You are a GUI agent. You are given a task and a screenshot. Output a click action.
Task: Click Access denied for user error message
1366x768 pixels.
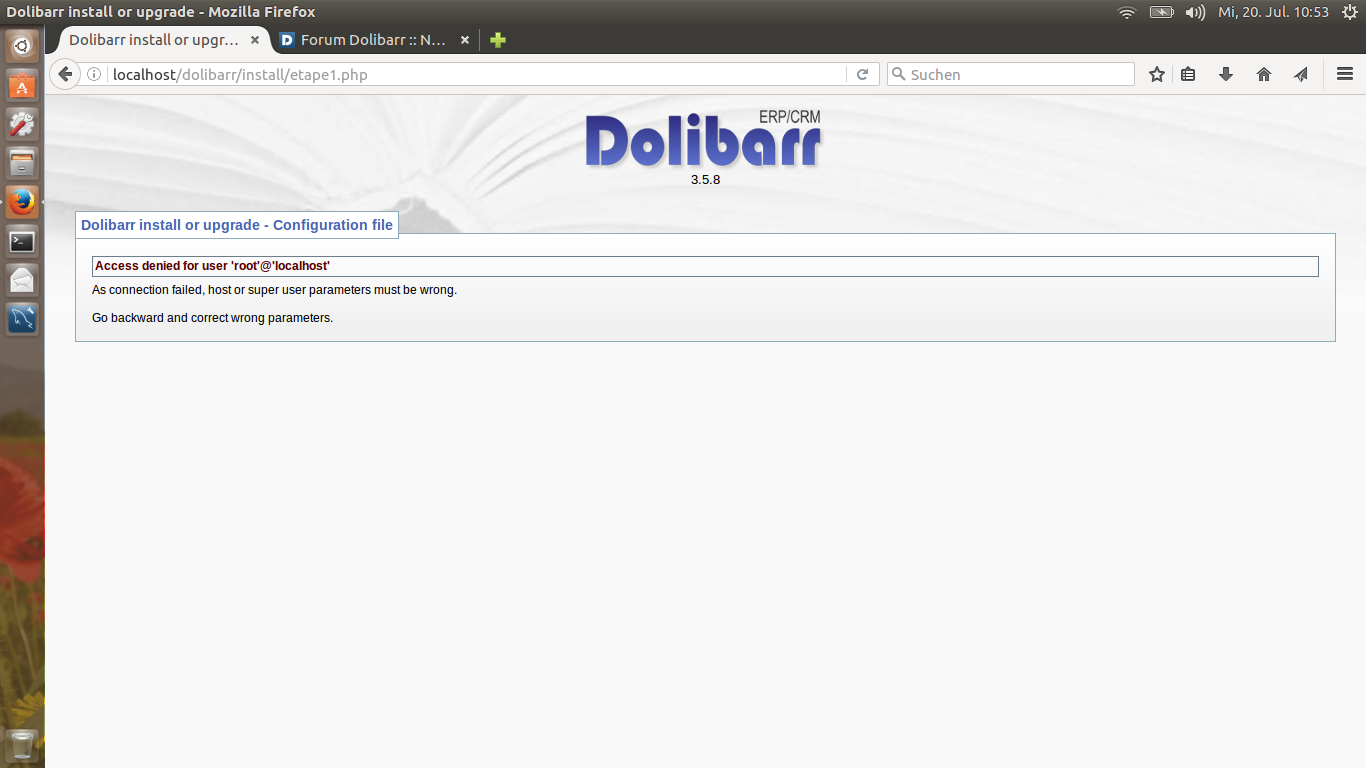tap(212, 266)
